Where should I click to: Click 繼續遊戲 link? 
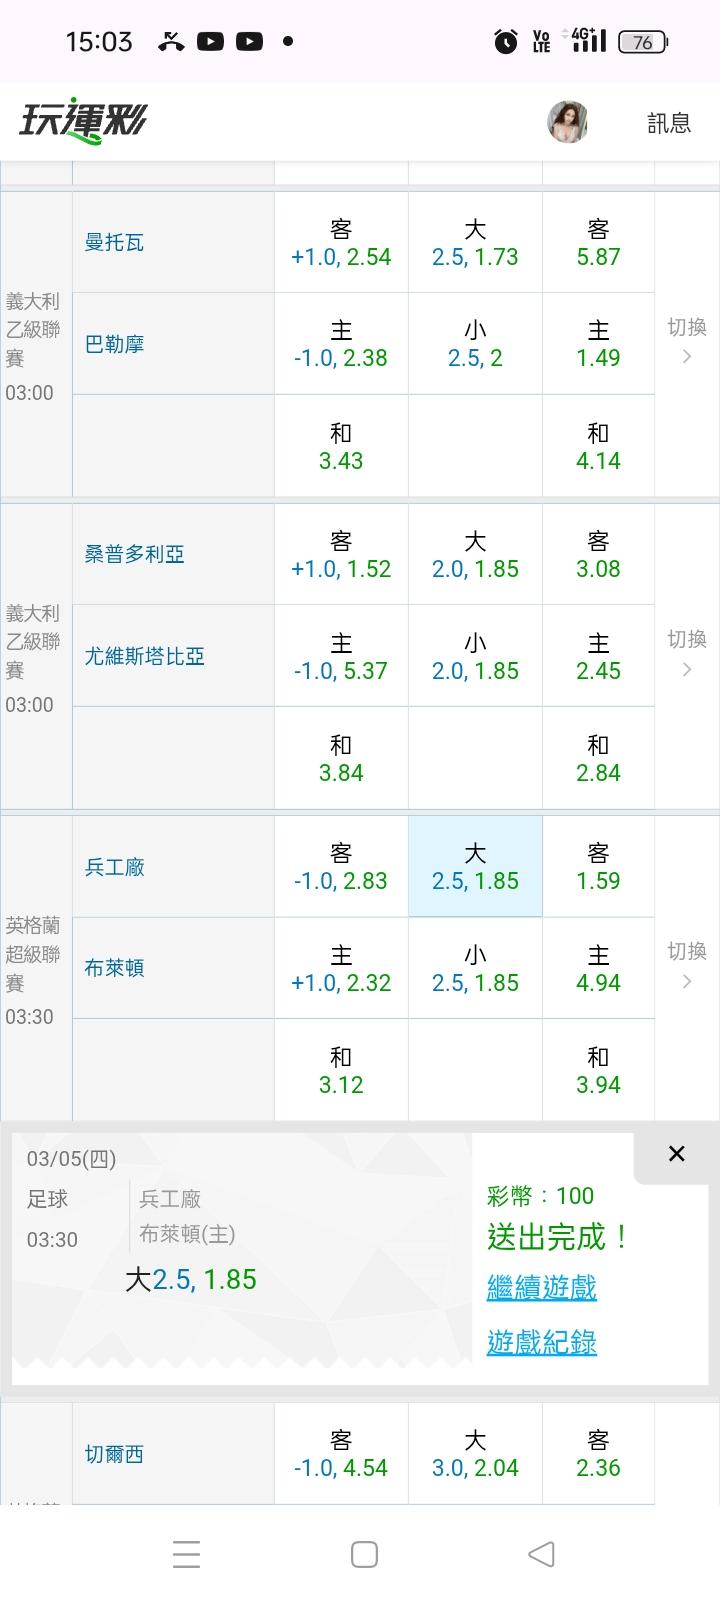pyautogui.click(x=541, y=1287)
